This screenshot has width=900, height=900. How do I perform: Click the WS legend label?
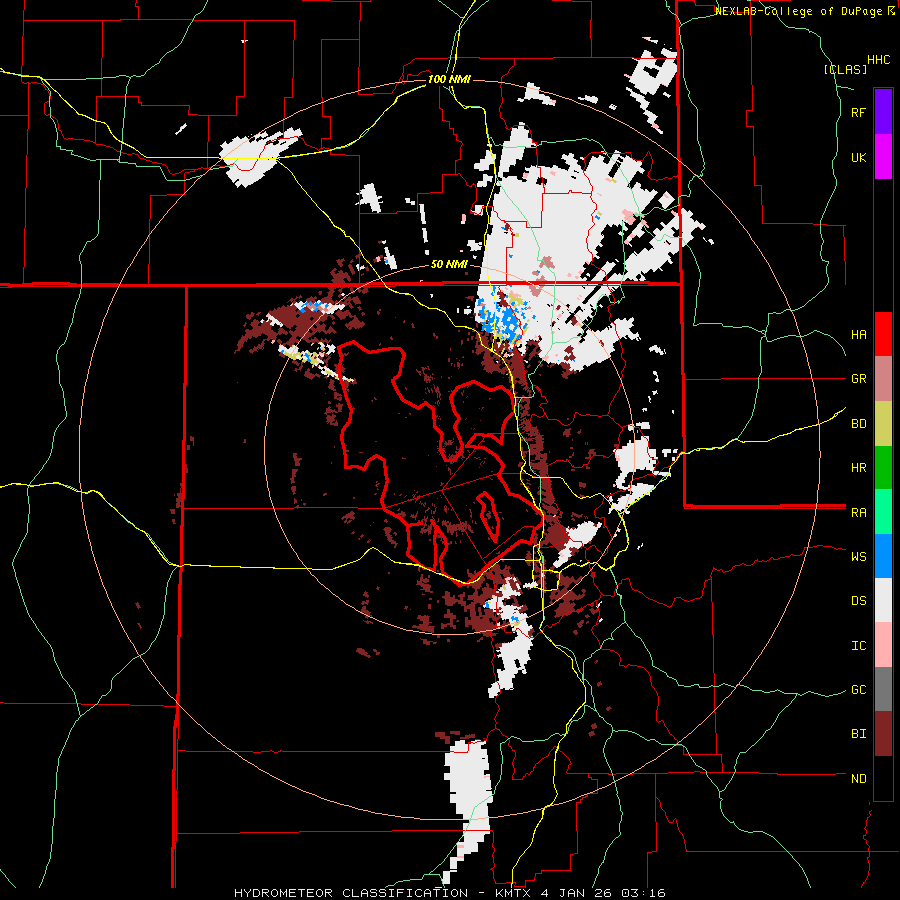coord(859,557)
